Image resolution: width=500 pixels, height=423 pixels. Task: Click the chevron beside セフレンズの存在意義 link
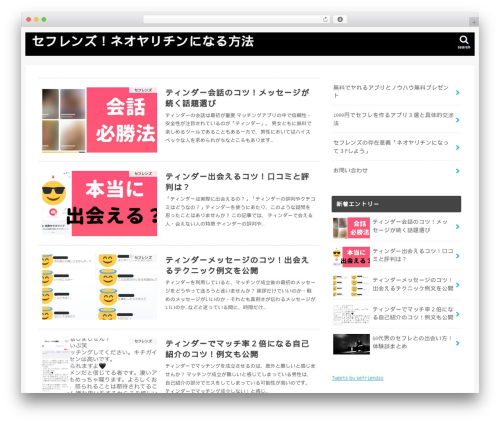[x=458, y=147]
